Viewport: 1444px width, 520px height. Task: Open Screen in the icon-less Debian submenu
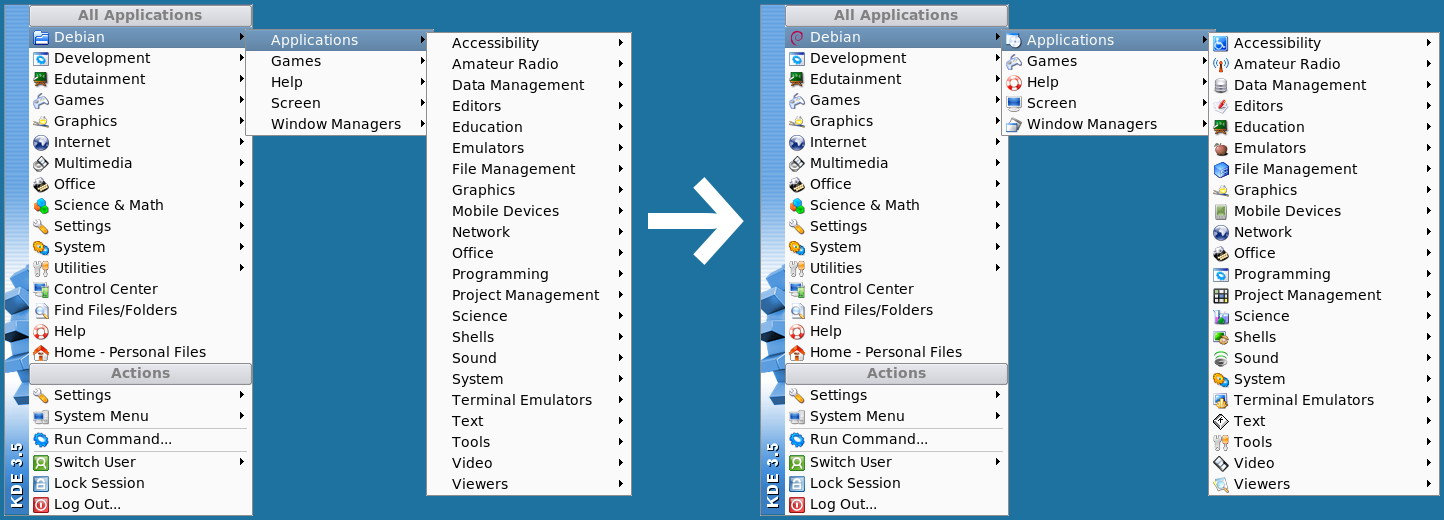[x=338, y=103]
